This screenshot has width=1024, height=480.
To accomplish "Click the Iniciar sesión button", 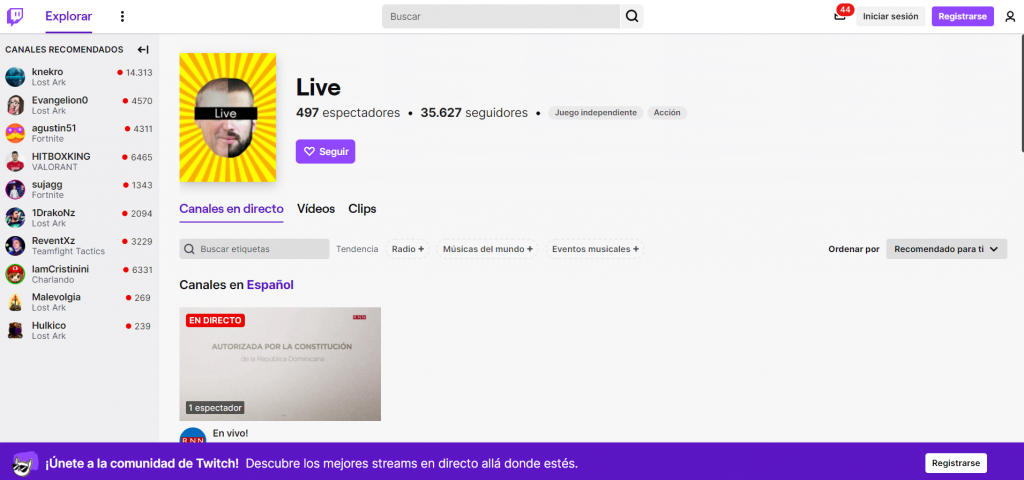I will [890, 16].
